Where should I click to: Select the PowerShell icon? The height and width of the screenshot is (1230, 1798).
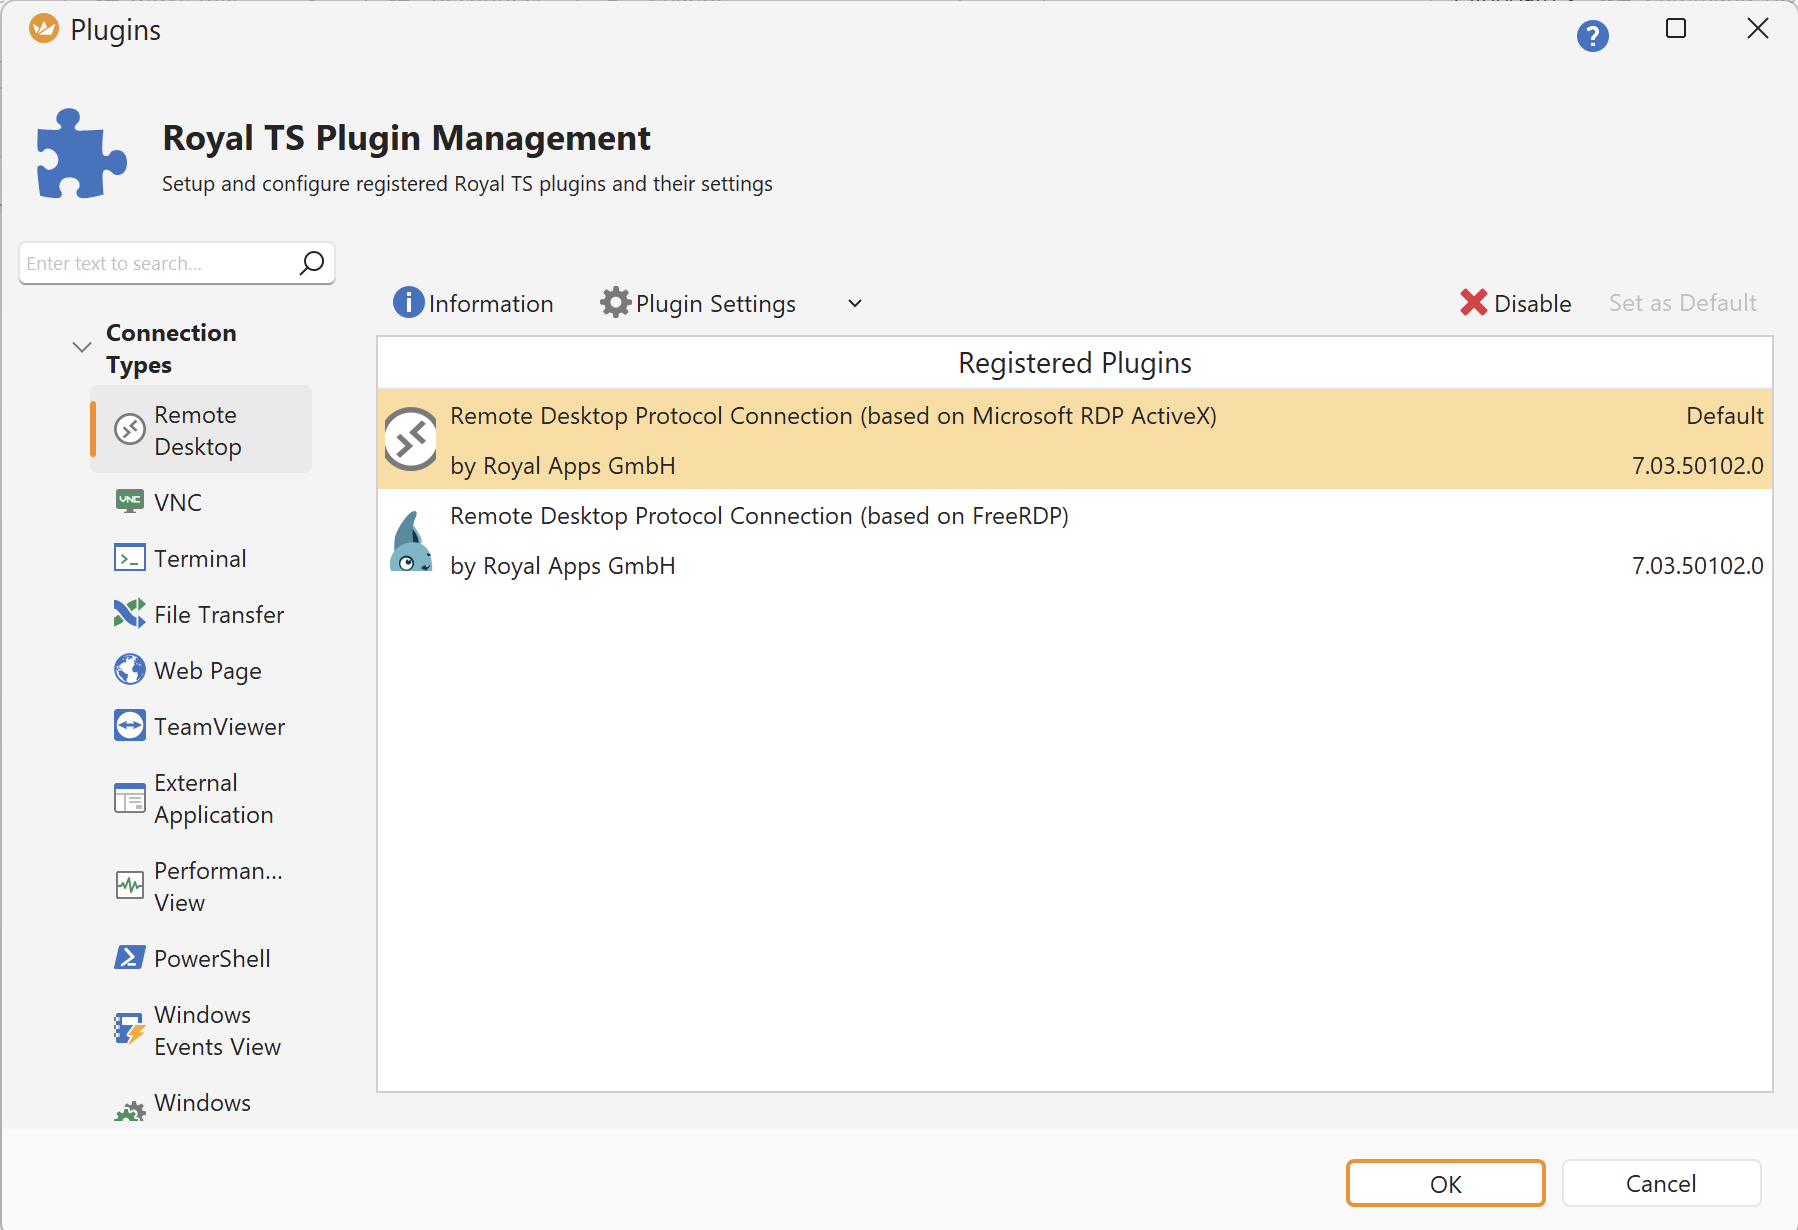130,958
